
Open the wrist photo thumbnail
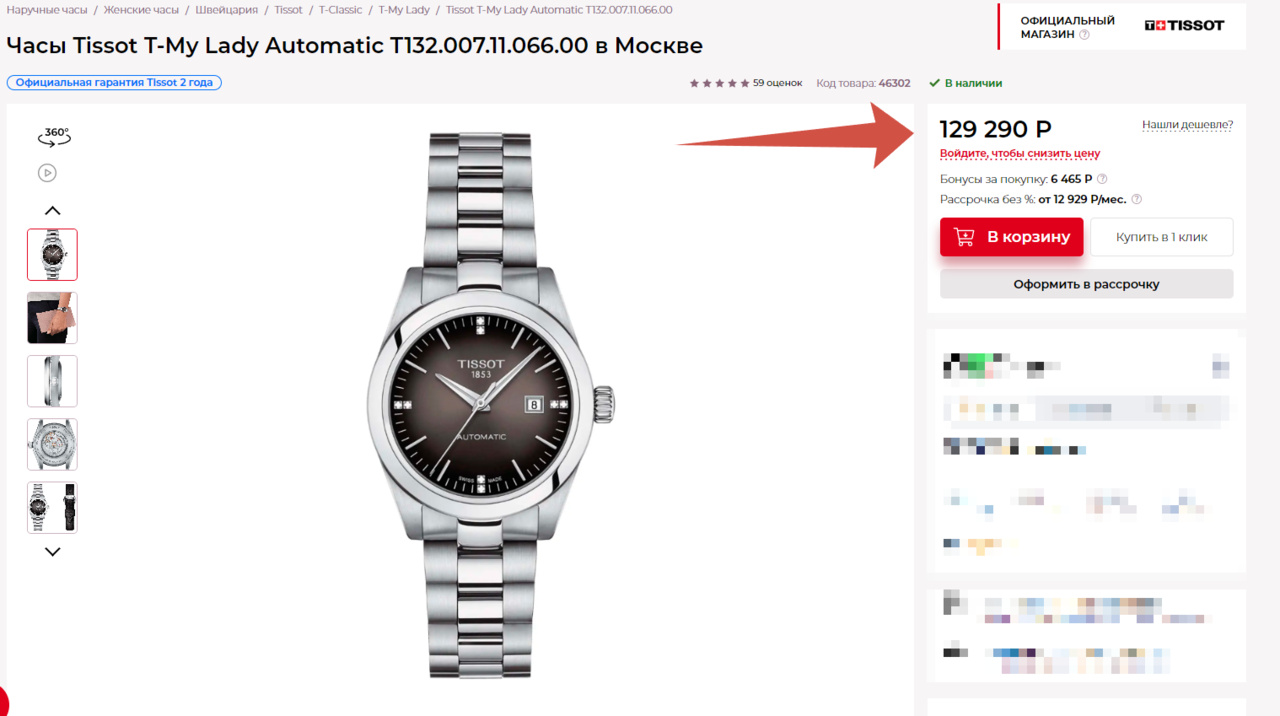[52, 318]
